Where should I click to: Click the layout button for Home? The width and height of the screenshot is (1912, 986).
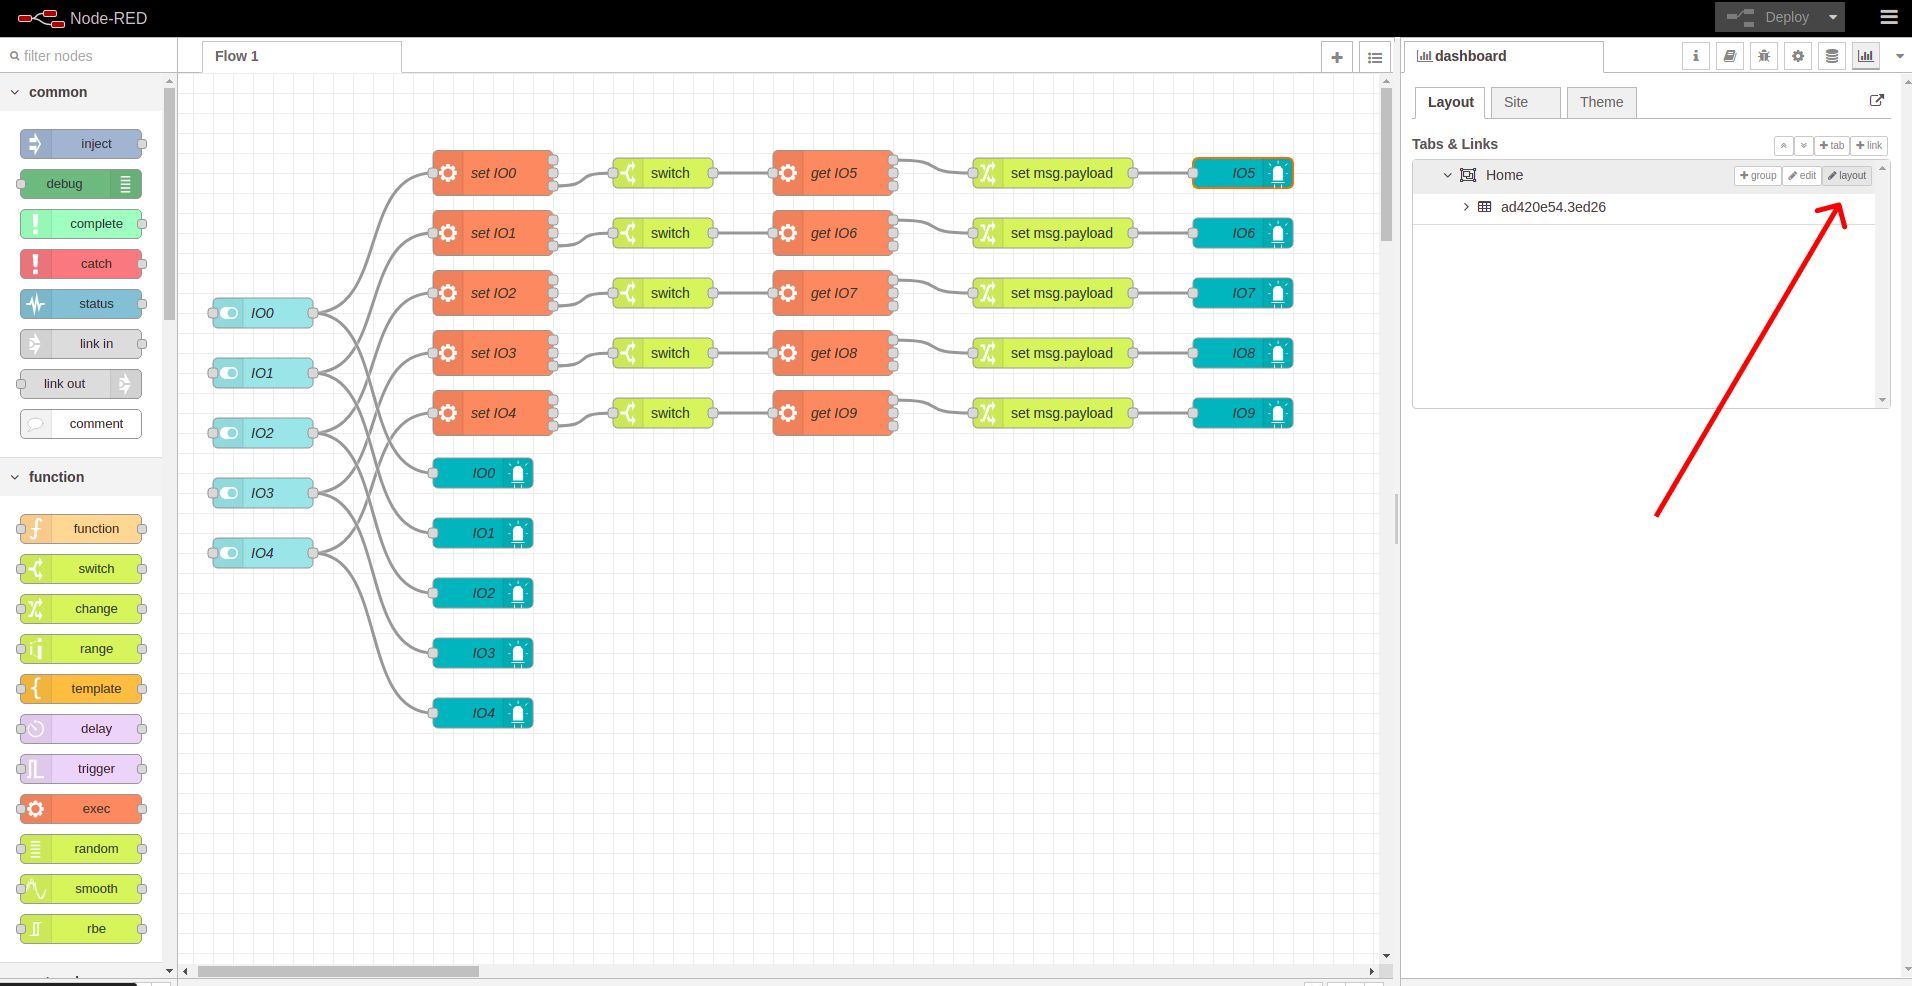coord(1846,175)
